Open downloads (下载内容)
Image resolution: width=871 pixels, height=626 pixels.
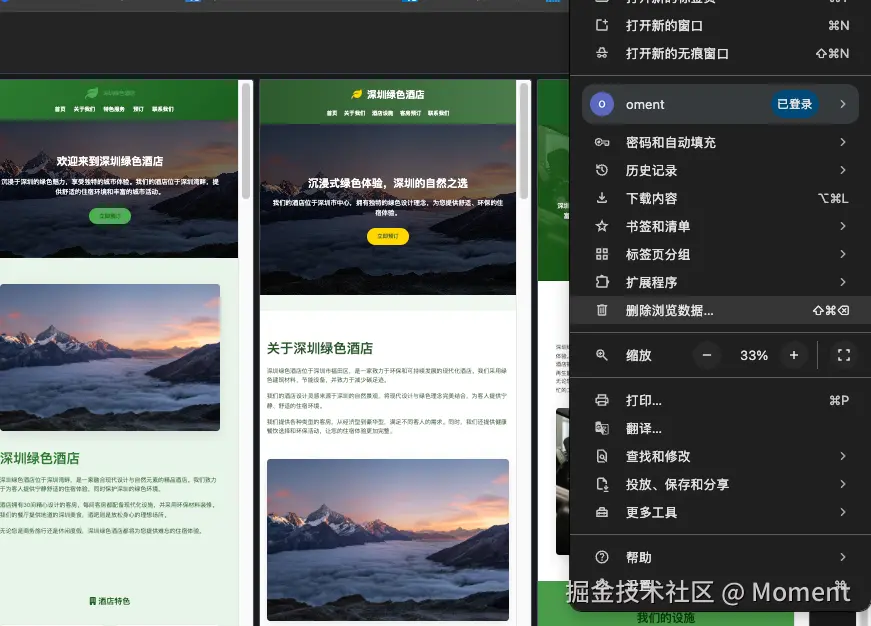[720, 198]
